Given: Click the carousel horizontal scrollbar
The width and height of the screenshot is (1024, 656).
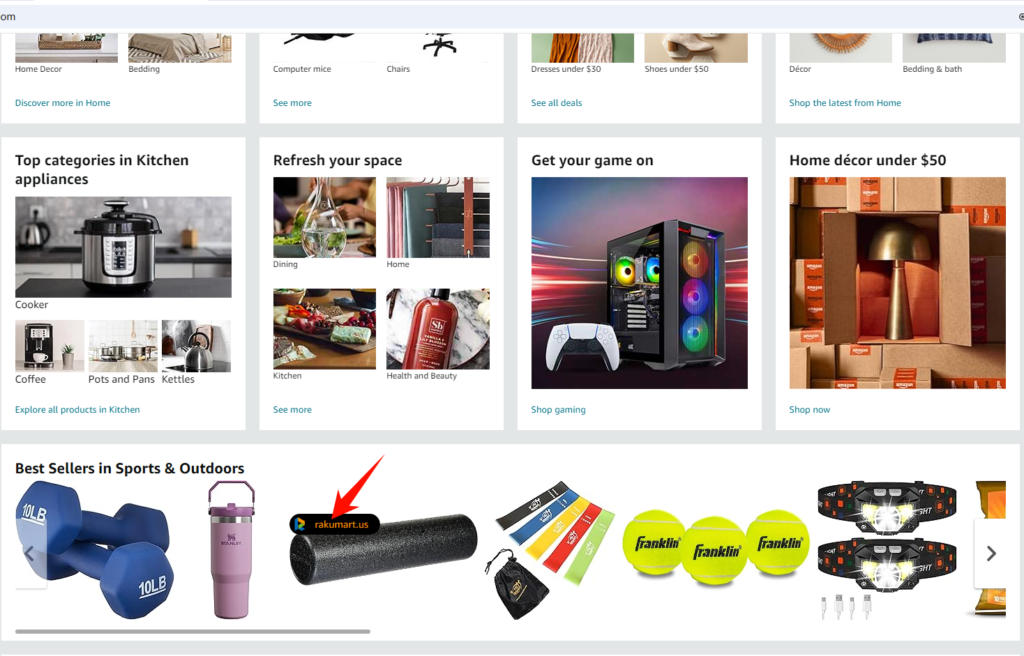Looking at the screenshot, I should 193,631.
